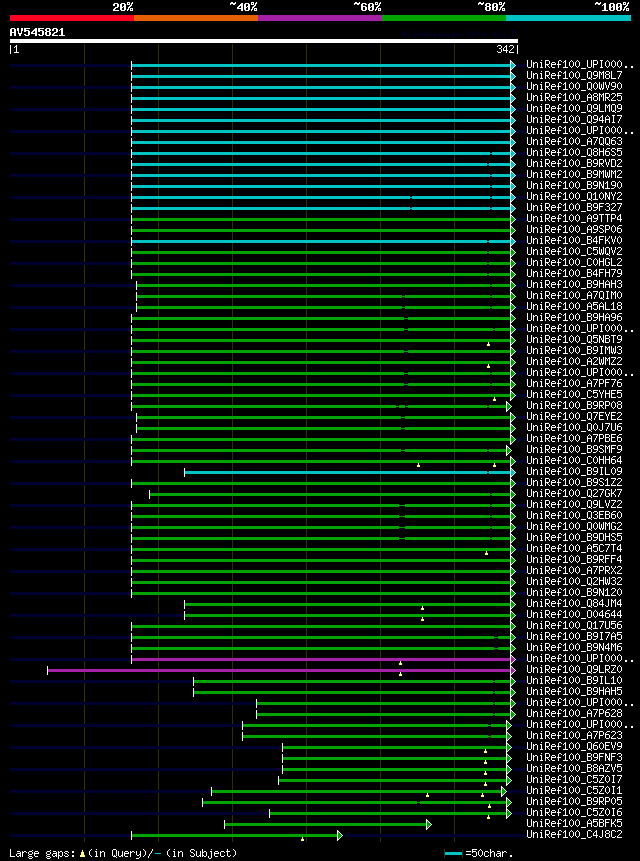
Task: Open hit UniRef100_Q60EV9
Action: tap(574, 746)
